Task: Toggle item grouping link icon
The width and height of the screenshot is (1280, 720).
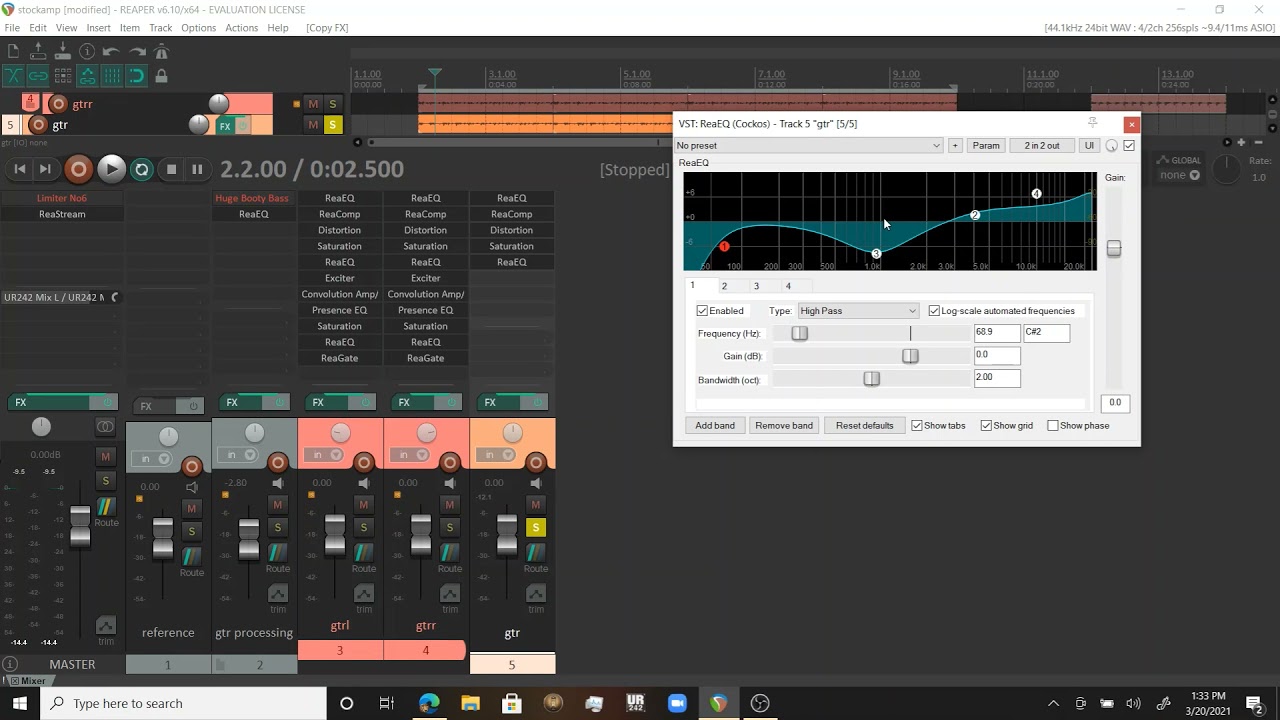Action: tap(38, 76)
